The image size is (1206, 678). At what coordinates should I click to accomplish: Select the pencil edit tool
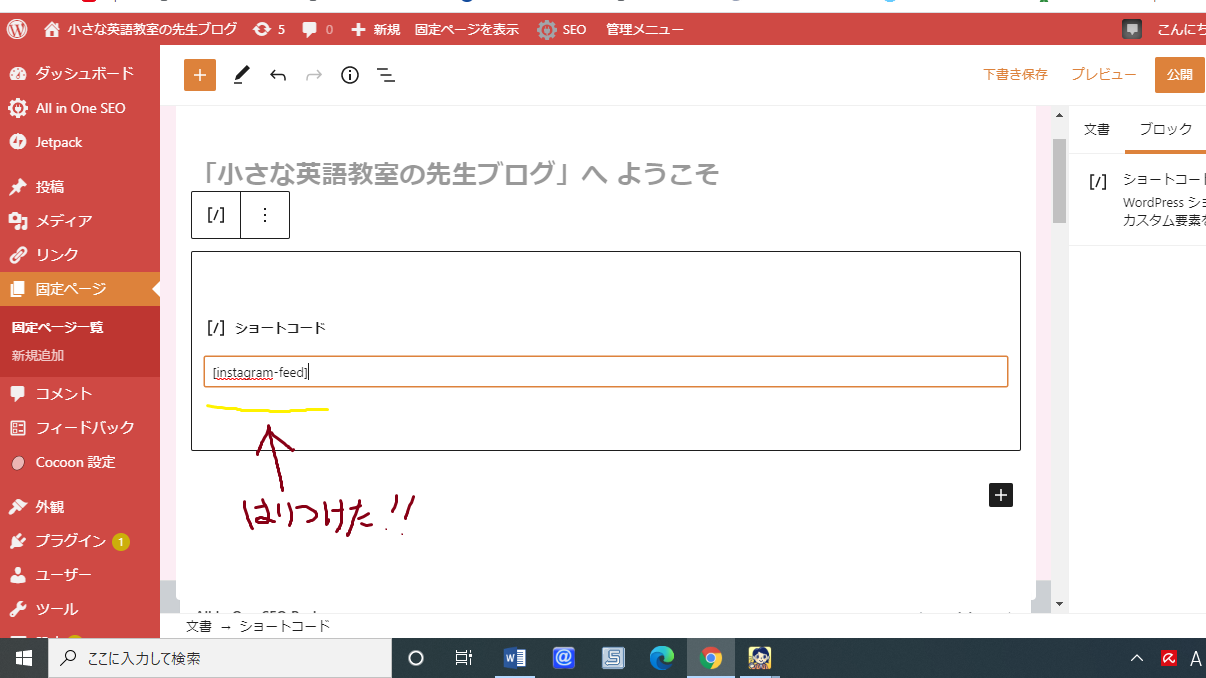click(241, 75)
